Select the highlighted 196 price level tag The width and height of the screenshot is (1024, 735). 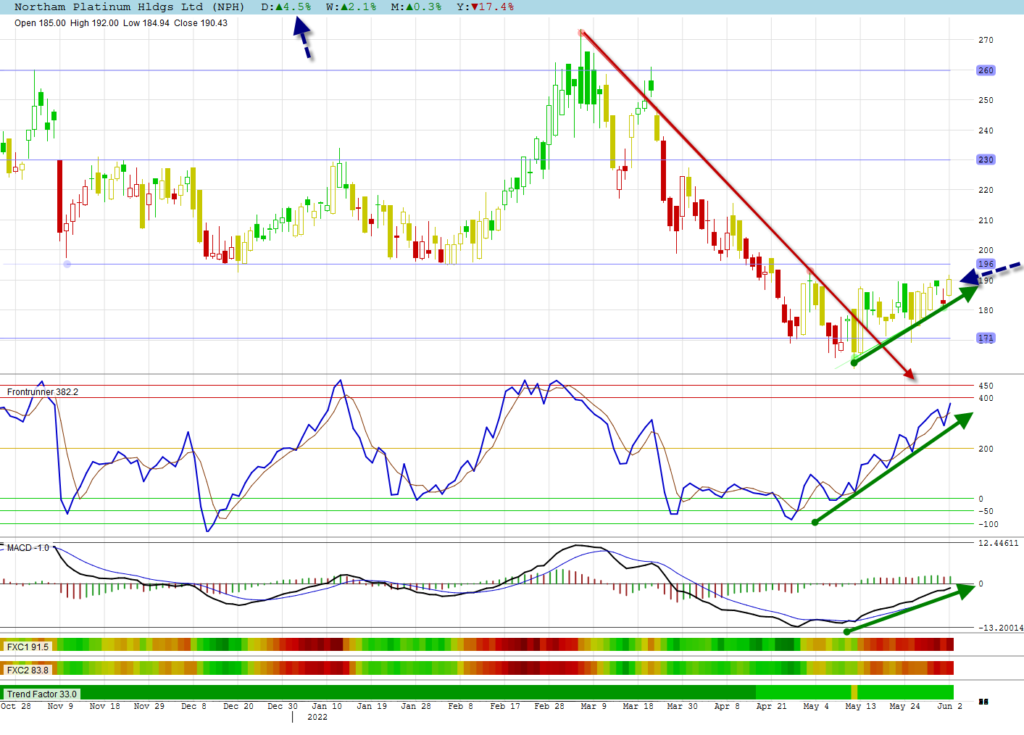[x=985, y=264]
